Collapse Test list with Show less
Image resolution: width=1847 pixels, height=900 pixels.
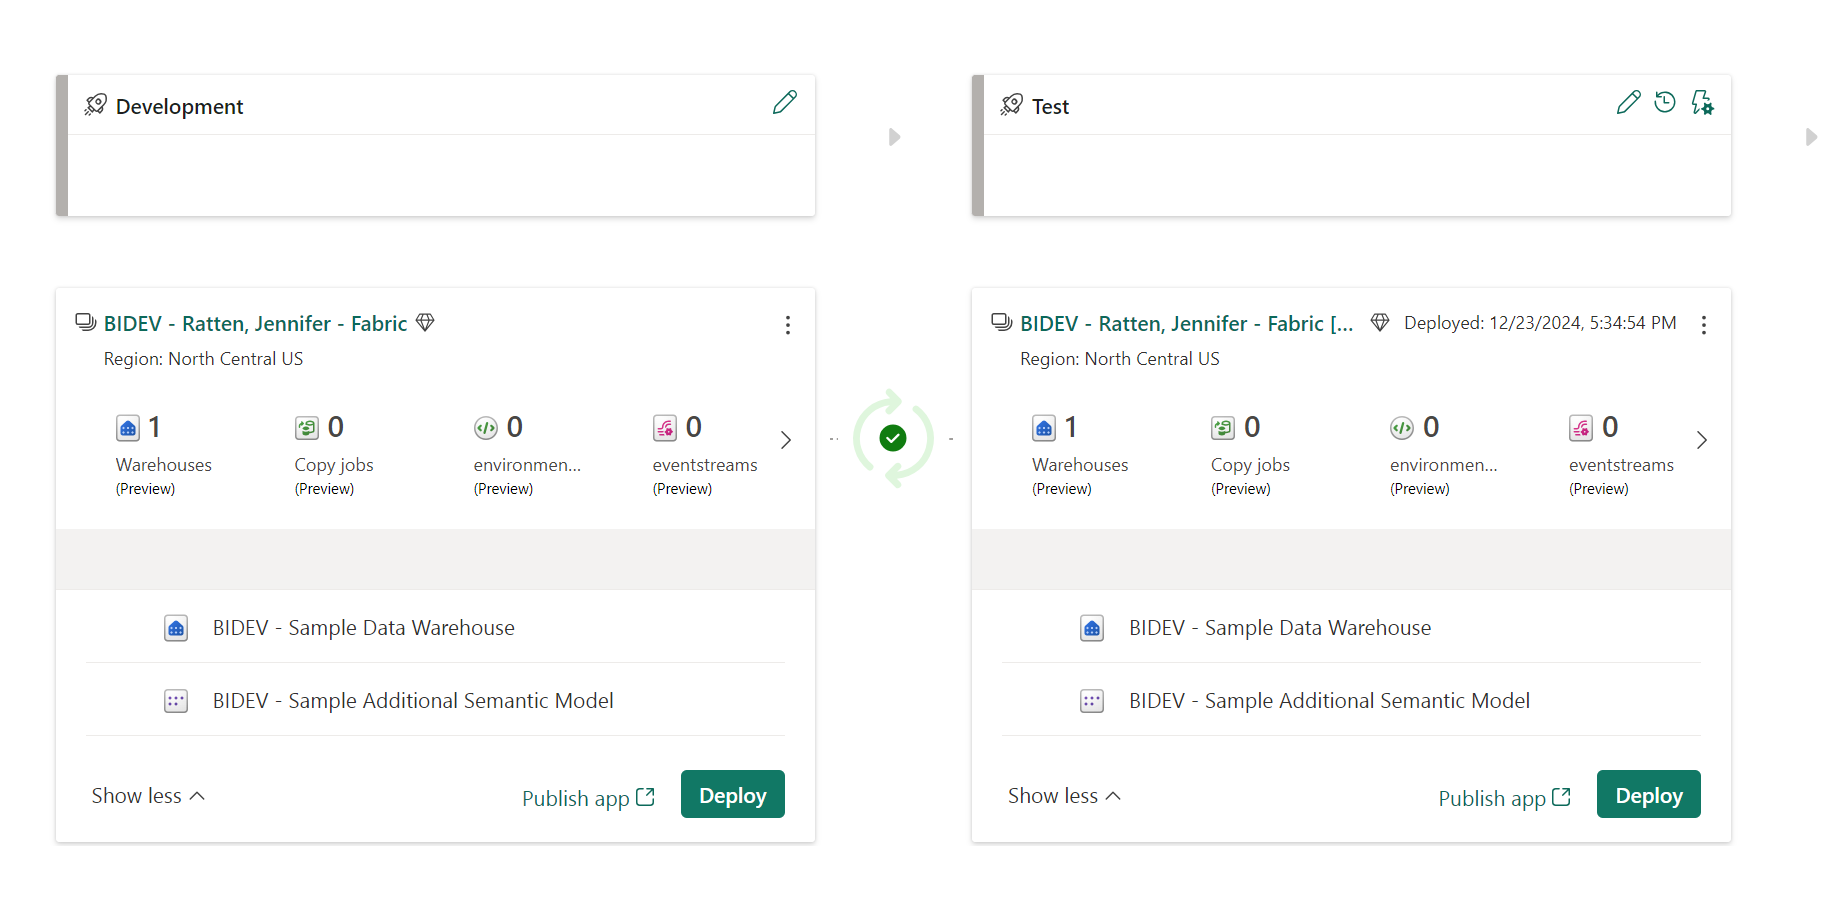click(1064, 796)
